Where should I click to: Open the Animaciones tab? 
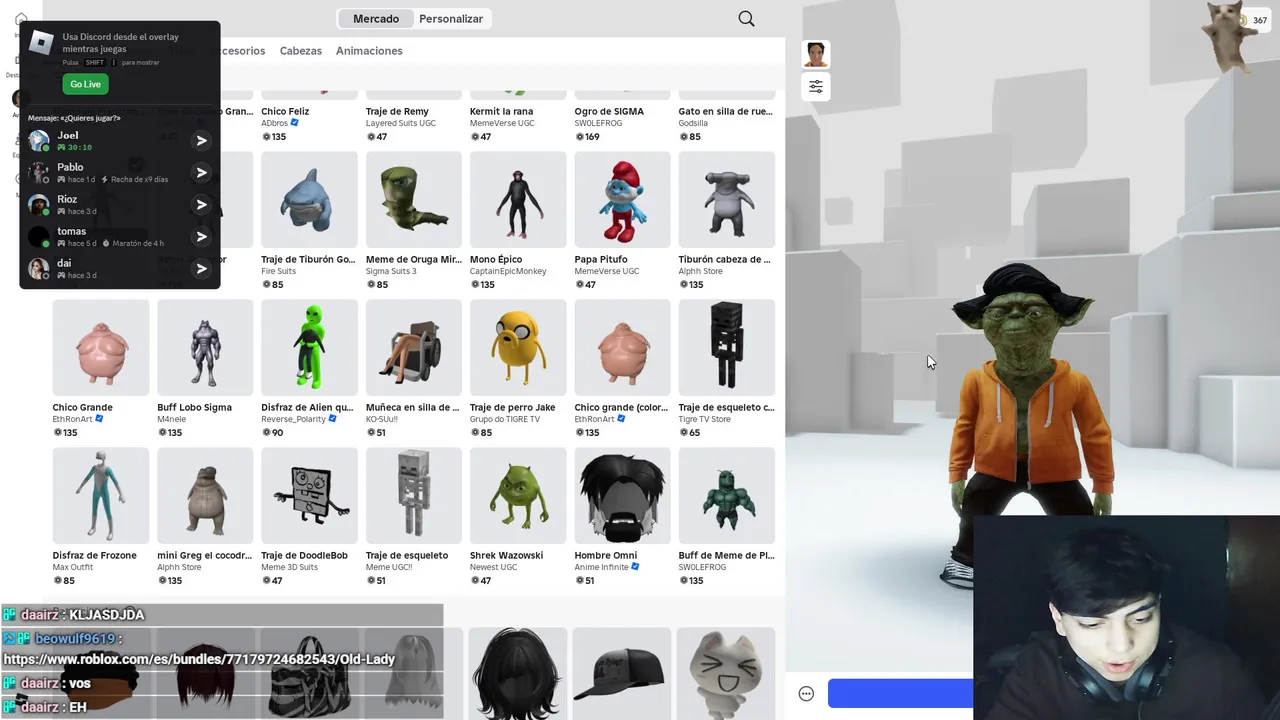[369, 51]
